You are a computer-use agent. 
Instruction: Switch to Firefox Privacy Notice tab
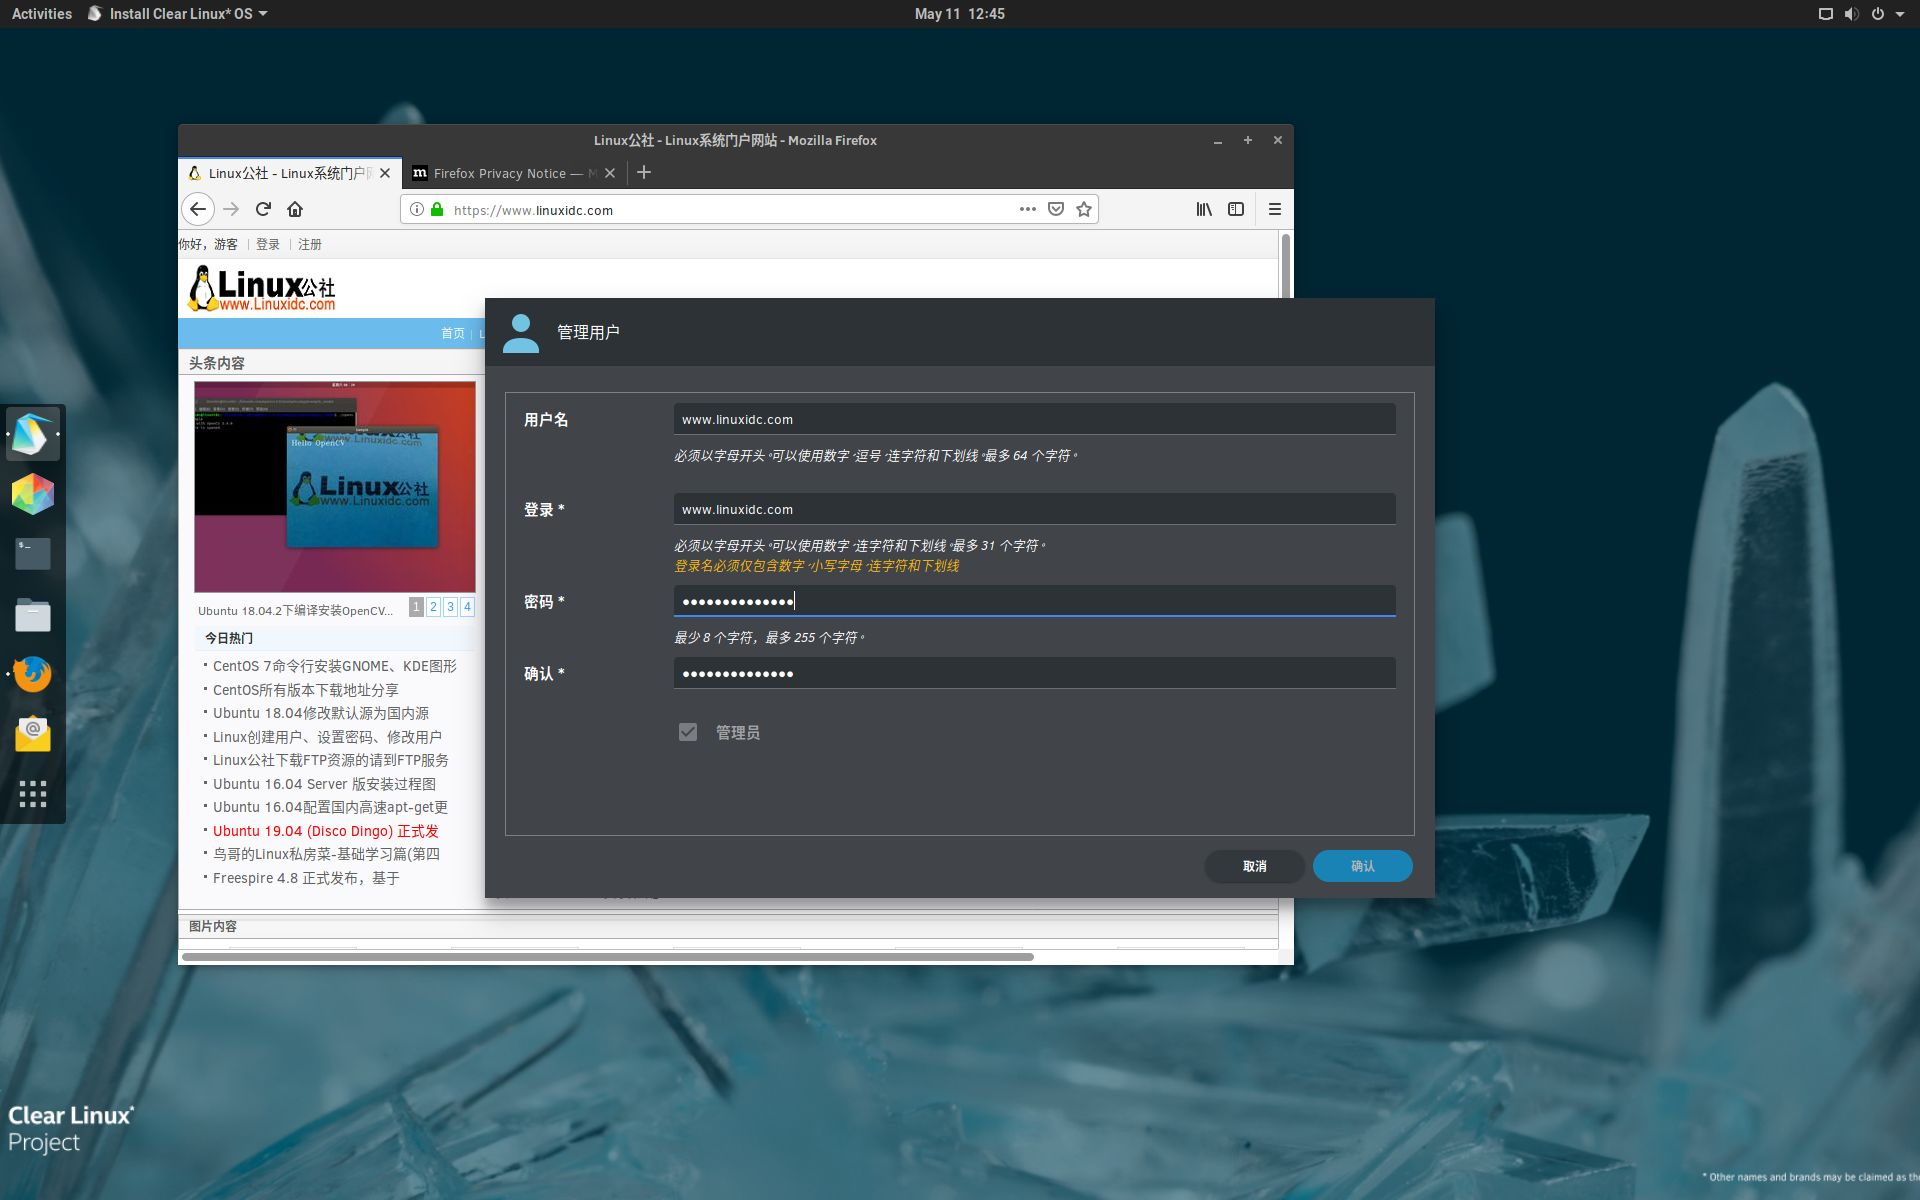(x=505, y=173)
